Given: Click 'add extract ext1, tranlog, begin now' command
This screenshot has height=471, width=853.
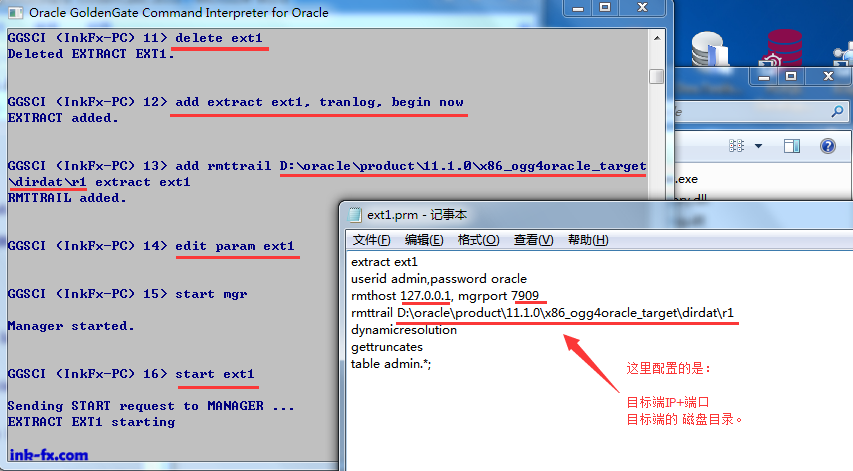Looking at the screenshot, I should (319, 102).
